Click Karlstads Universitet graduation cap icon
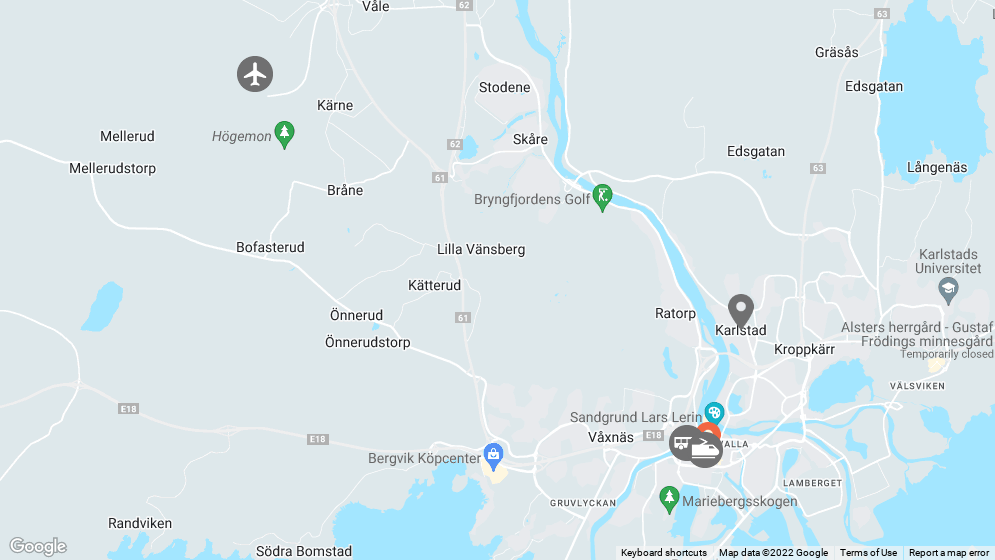 tap(948, 291)
